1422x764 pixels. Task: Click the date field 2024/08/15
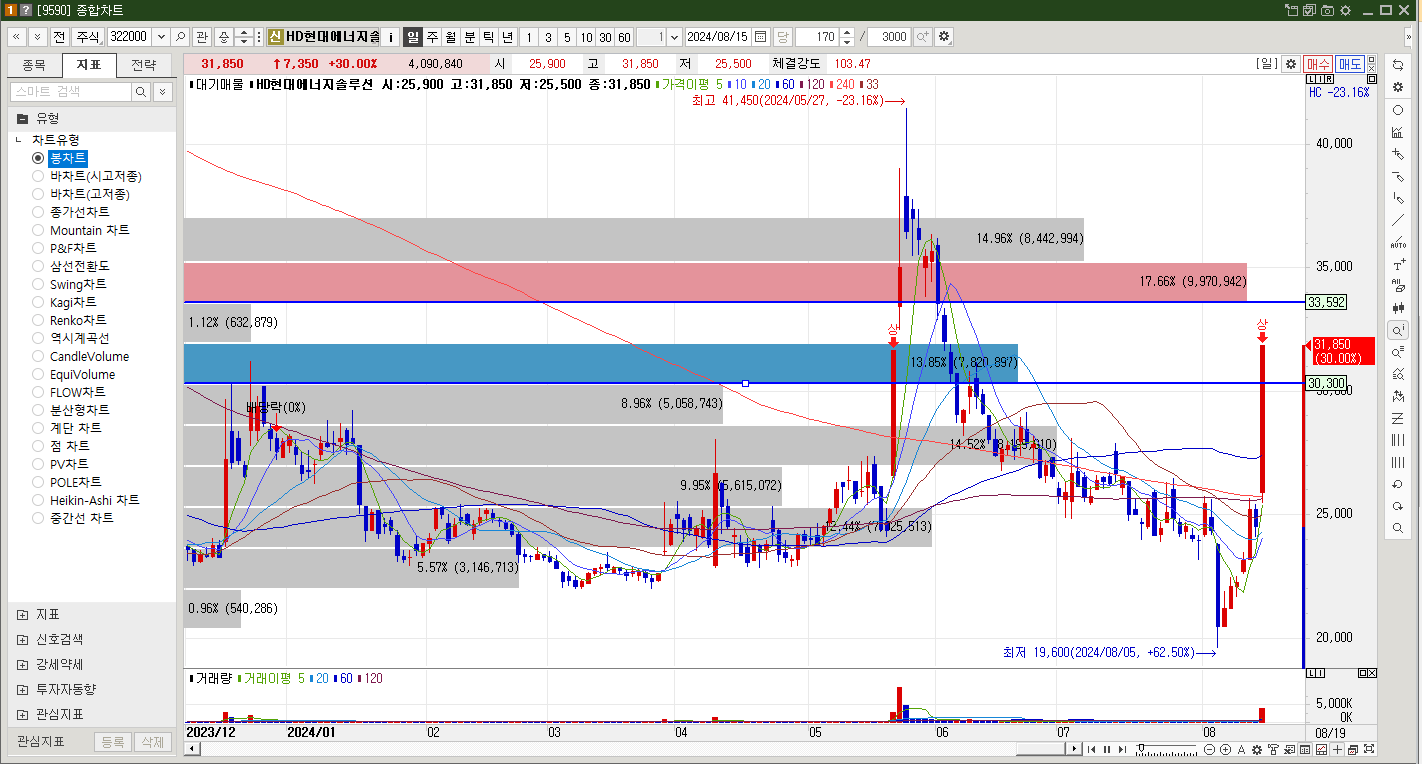[718, 36]
